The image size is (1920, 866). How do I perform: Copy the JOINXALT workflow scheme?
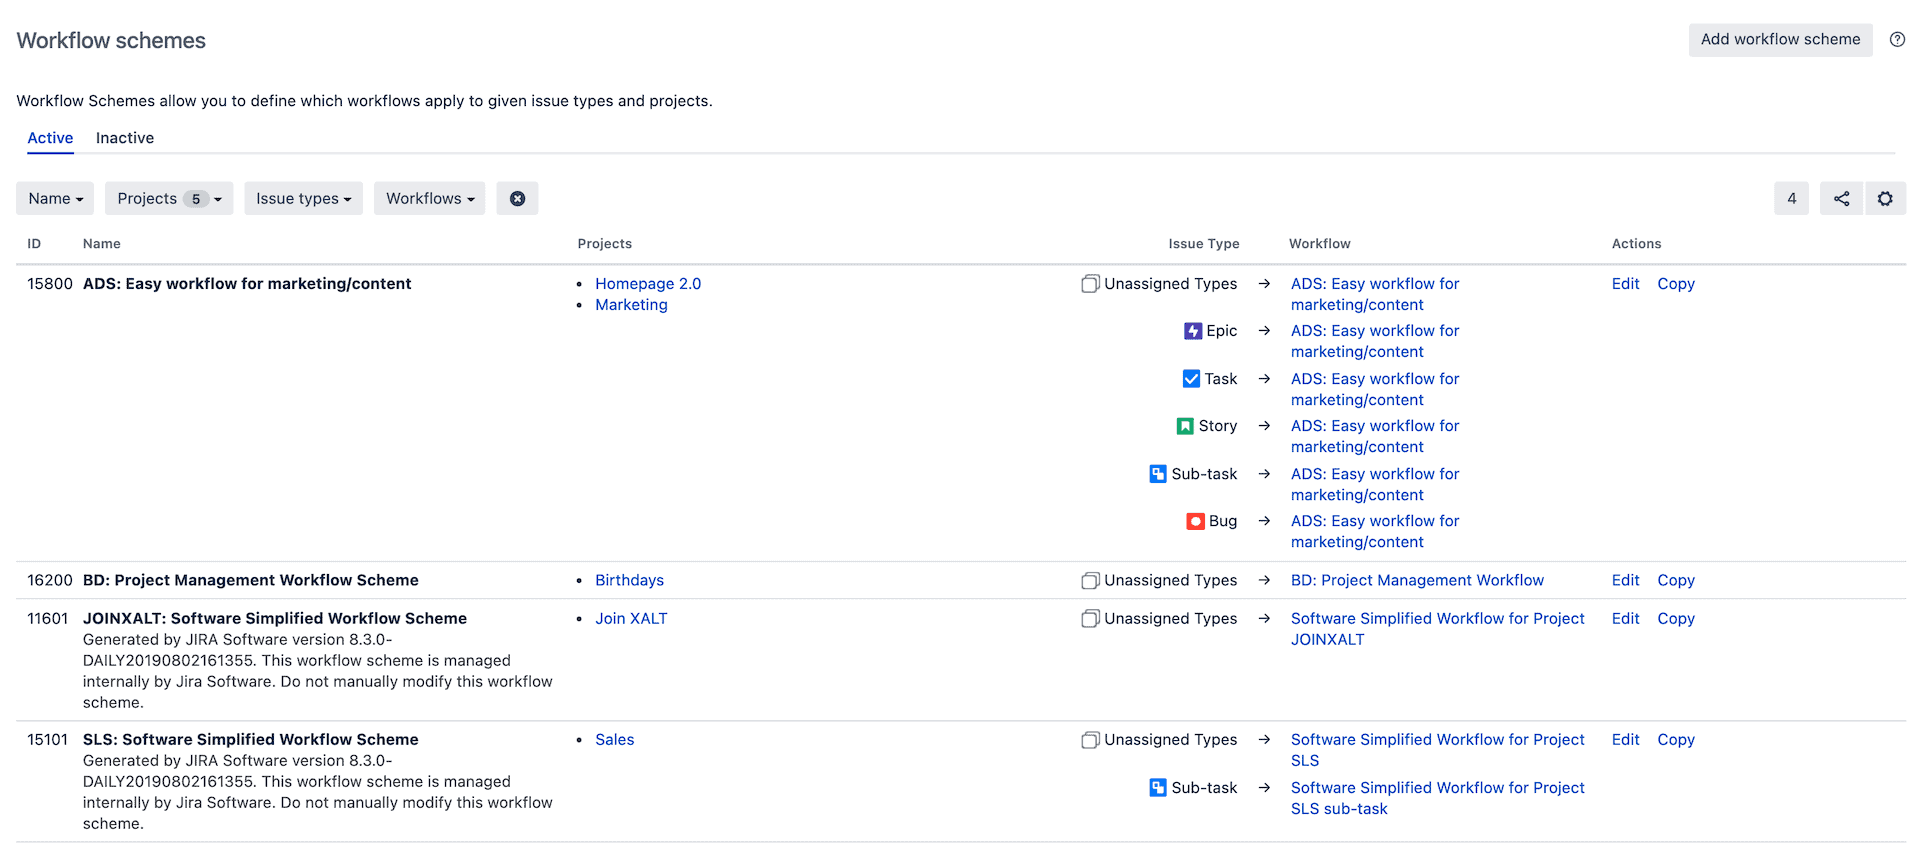tap(1676, 619)
